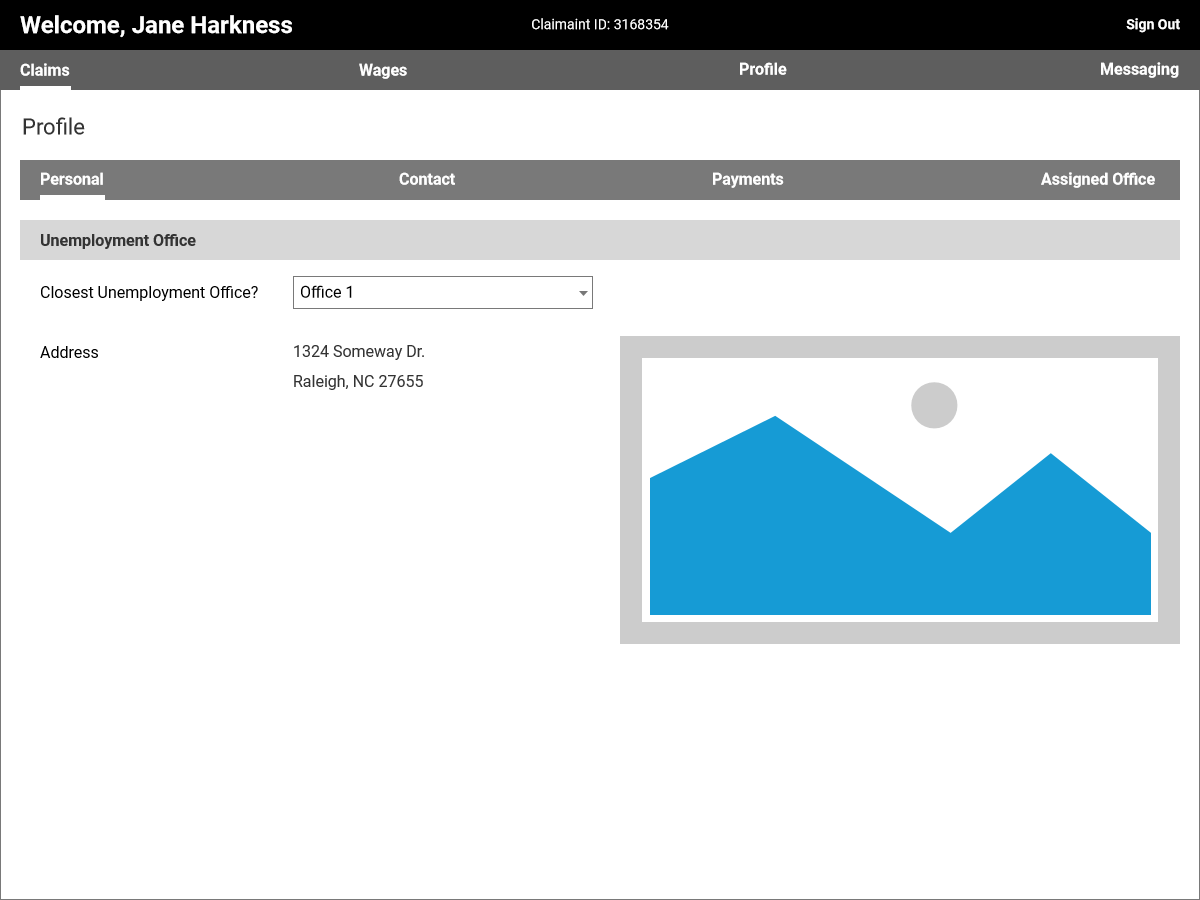
Task: Select the Assigned Office sub-tab
Action: click(1097, 180)
